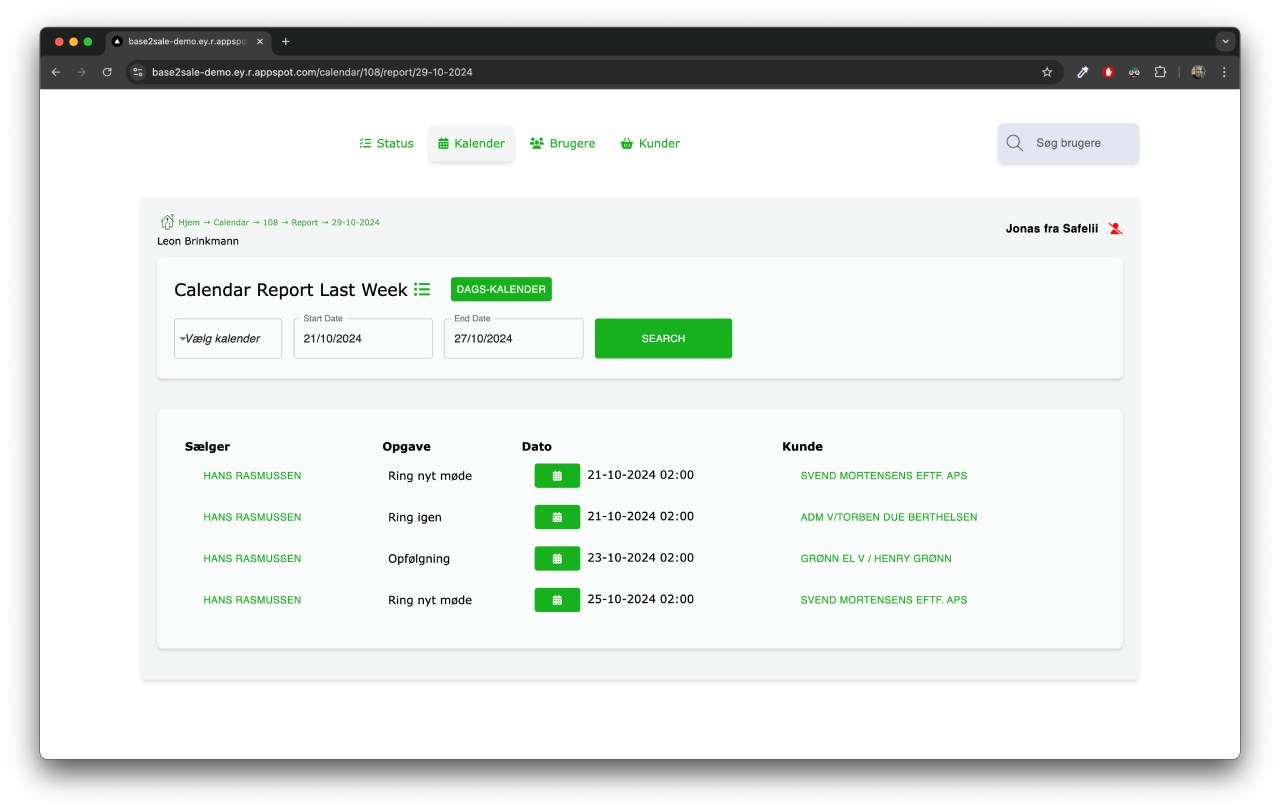
Task: Click into the Start Date field
Action: click(x=362, y=338)
